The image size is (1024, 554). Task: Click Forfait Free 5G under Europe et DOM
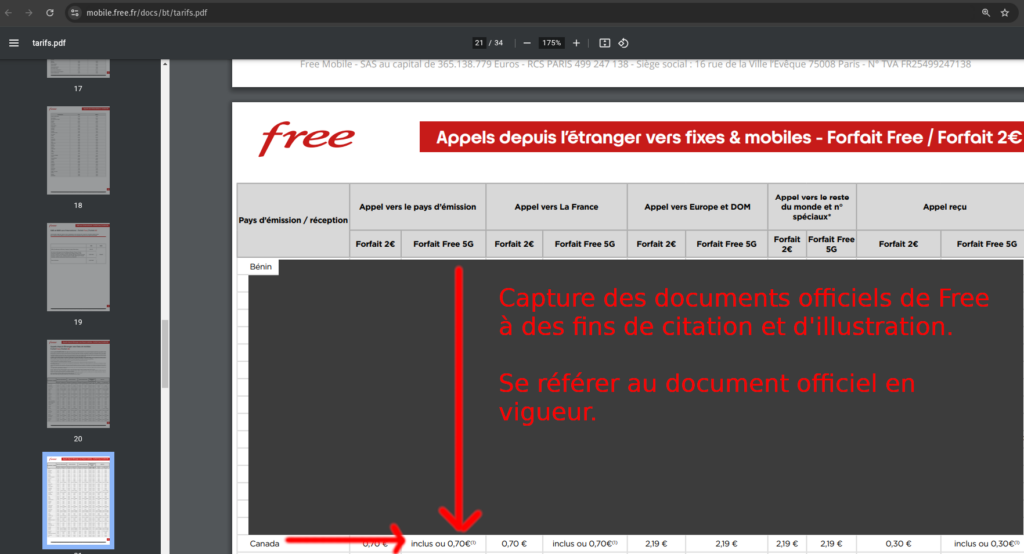(x=726, y=244)
